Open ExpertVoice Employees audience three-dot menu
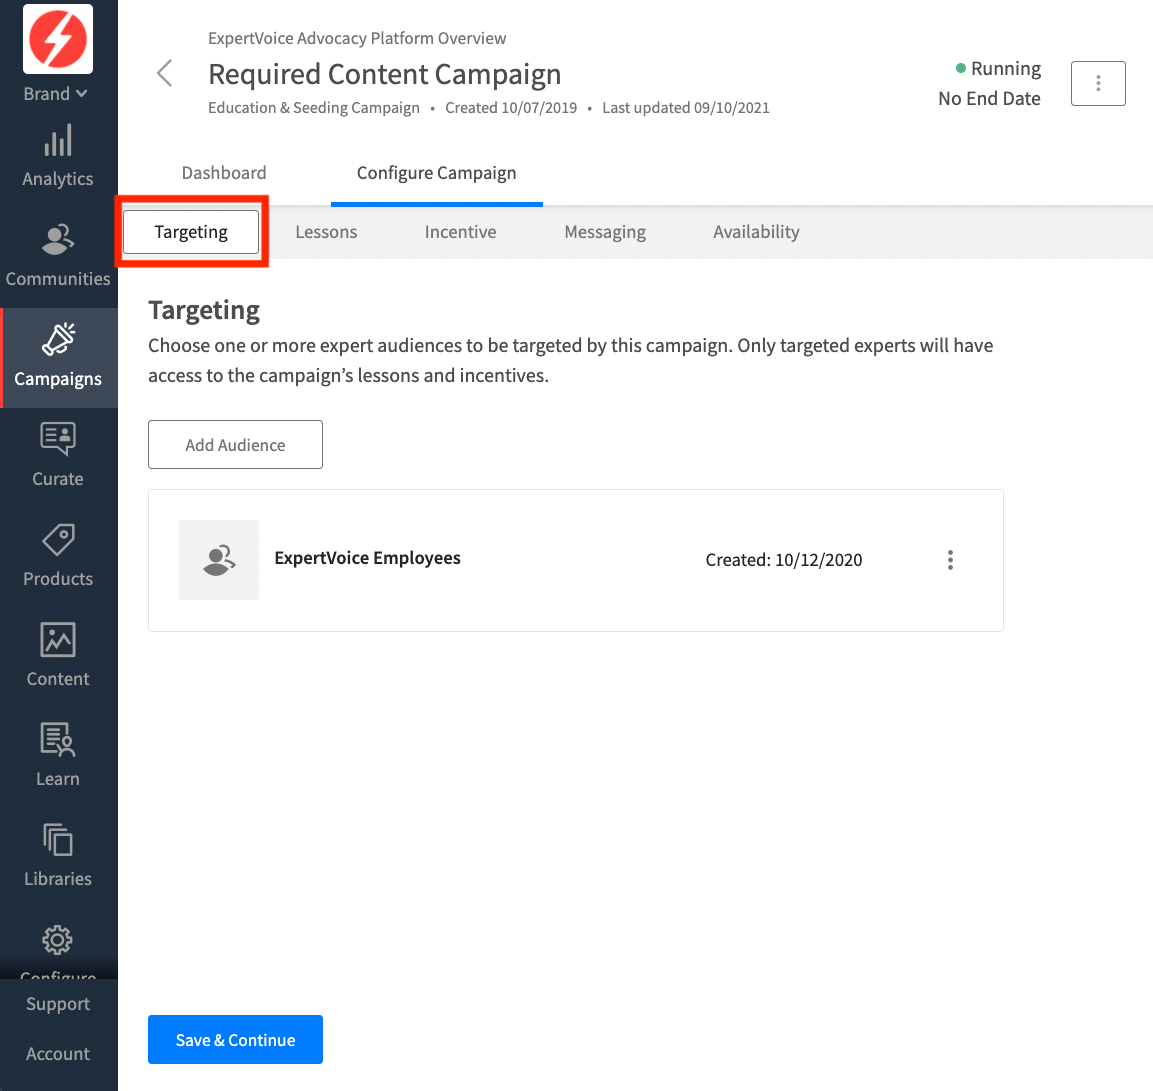 tap(950, 560)
